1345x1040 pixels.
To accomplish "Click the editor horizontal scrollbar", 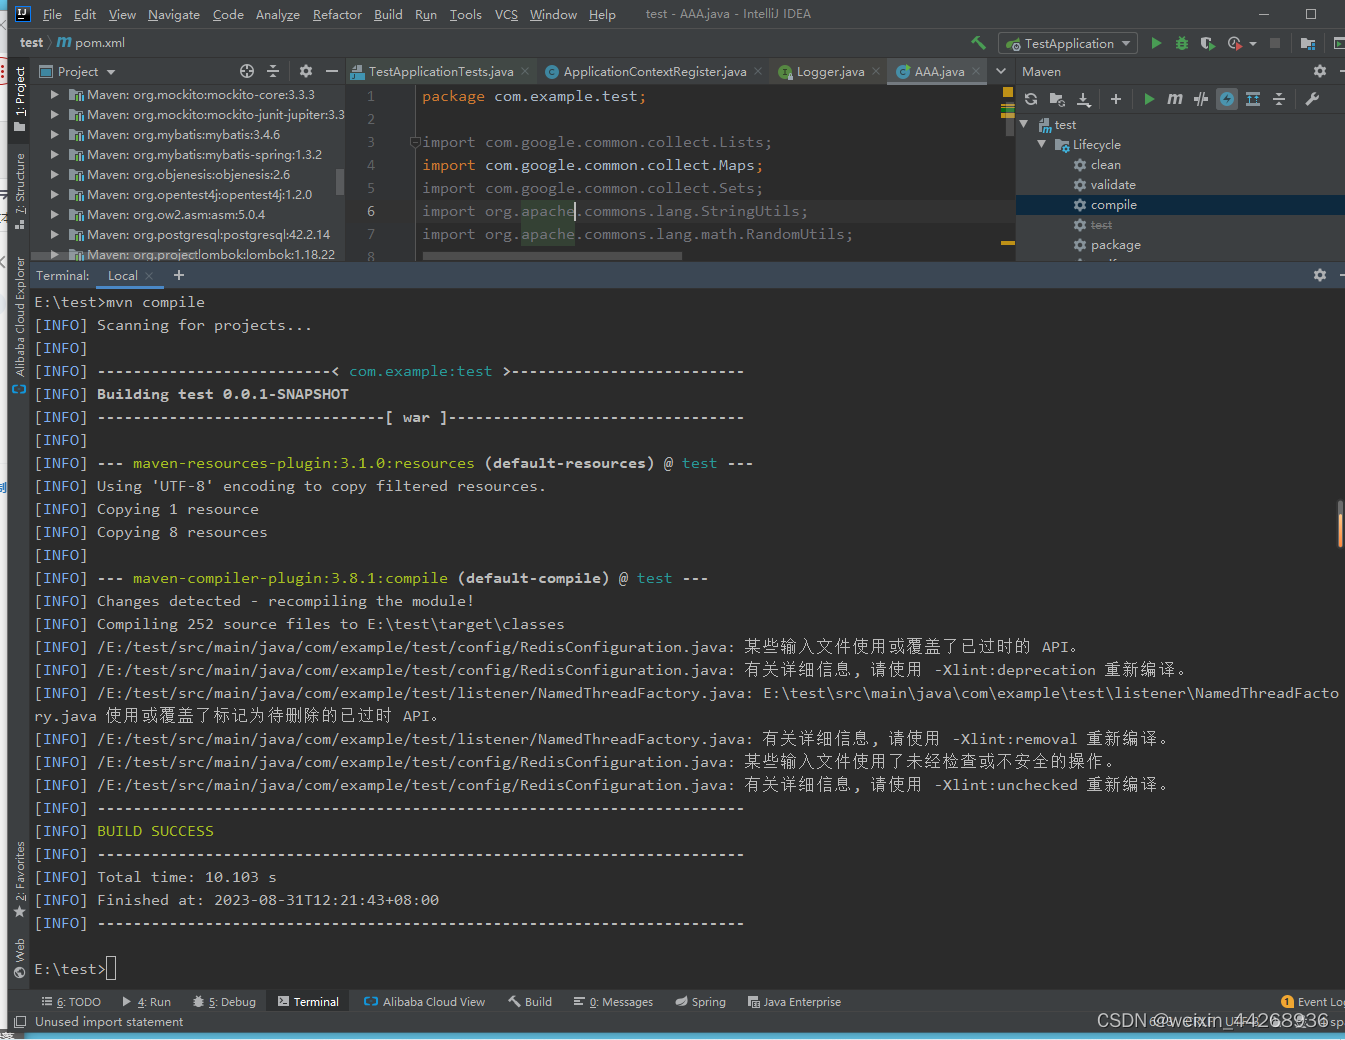I will coord(552,256).
